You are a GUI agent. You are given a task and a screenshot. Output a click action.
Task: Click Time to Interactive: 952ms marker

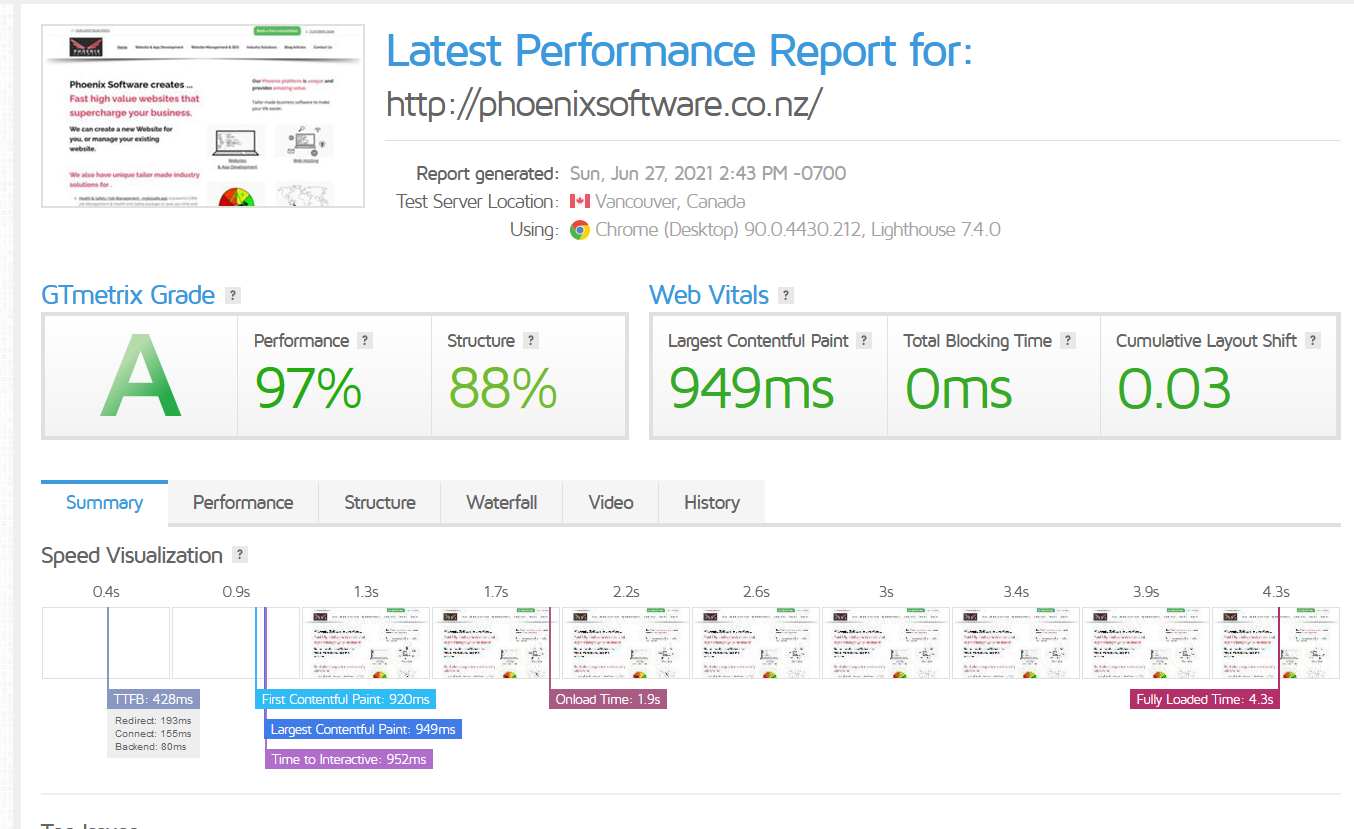pos(349,759)
